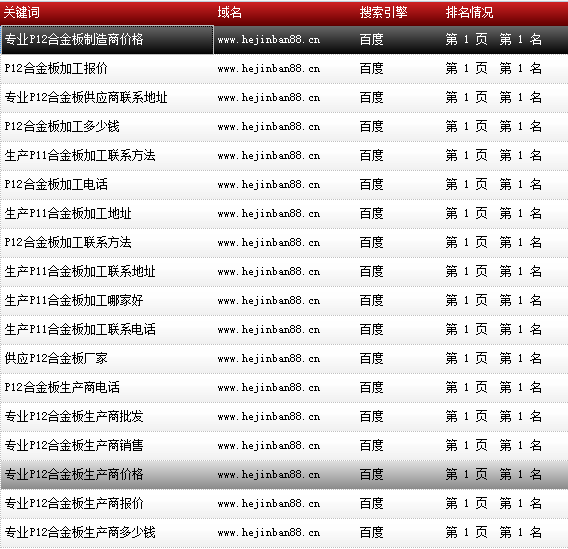This screenshot has width=568, height=549.
Task: Click ranking in P12合金板加工报价 row
Action: (x=493, y=68)
